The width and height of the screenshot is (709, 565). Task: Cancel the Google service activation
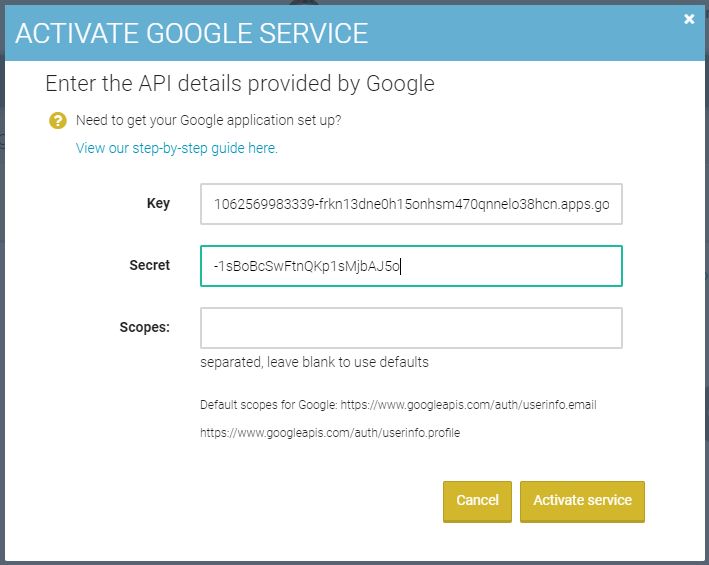pos(477,501)
